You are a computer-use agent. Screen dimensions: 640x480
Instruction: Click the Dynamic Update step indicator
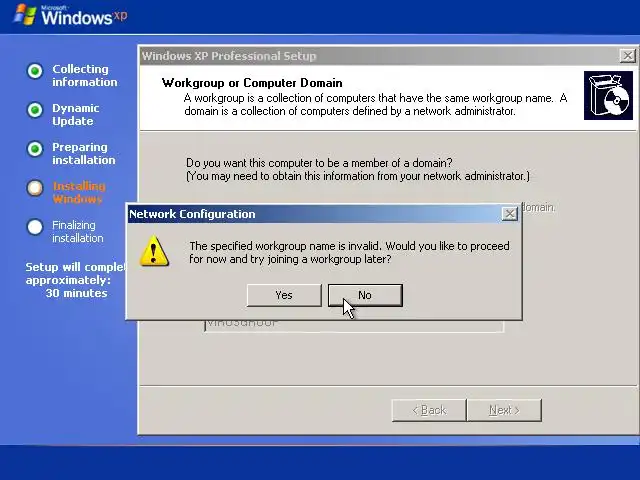click(x=35, y=110)
